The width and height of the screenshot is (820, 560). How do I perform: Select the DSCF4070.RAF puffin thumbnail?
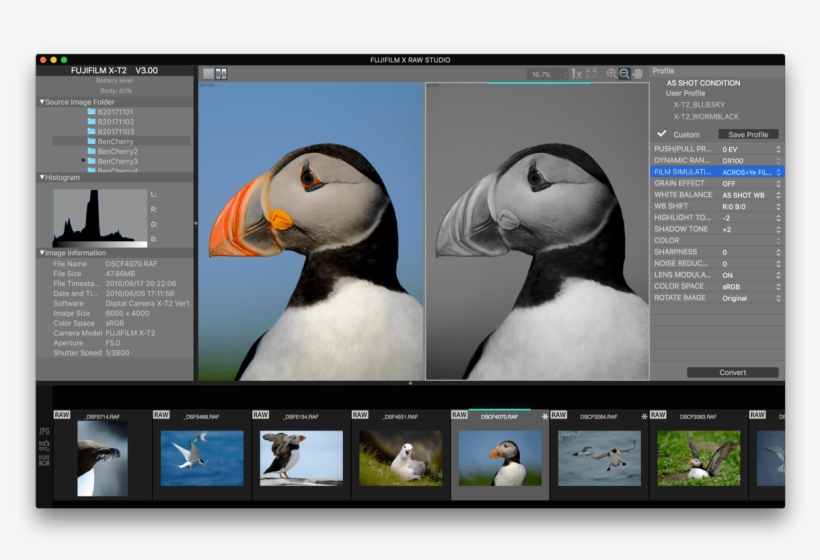[500, 458]
